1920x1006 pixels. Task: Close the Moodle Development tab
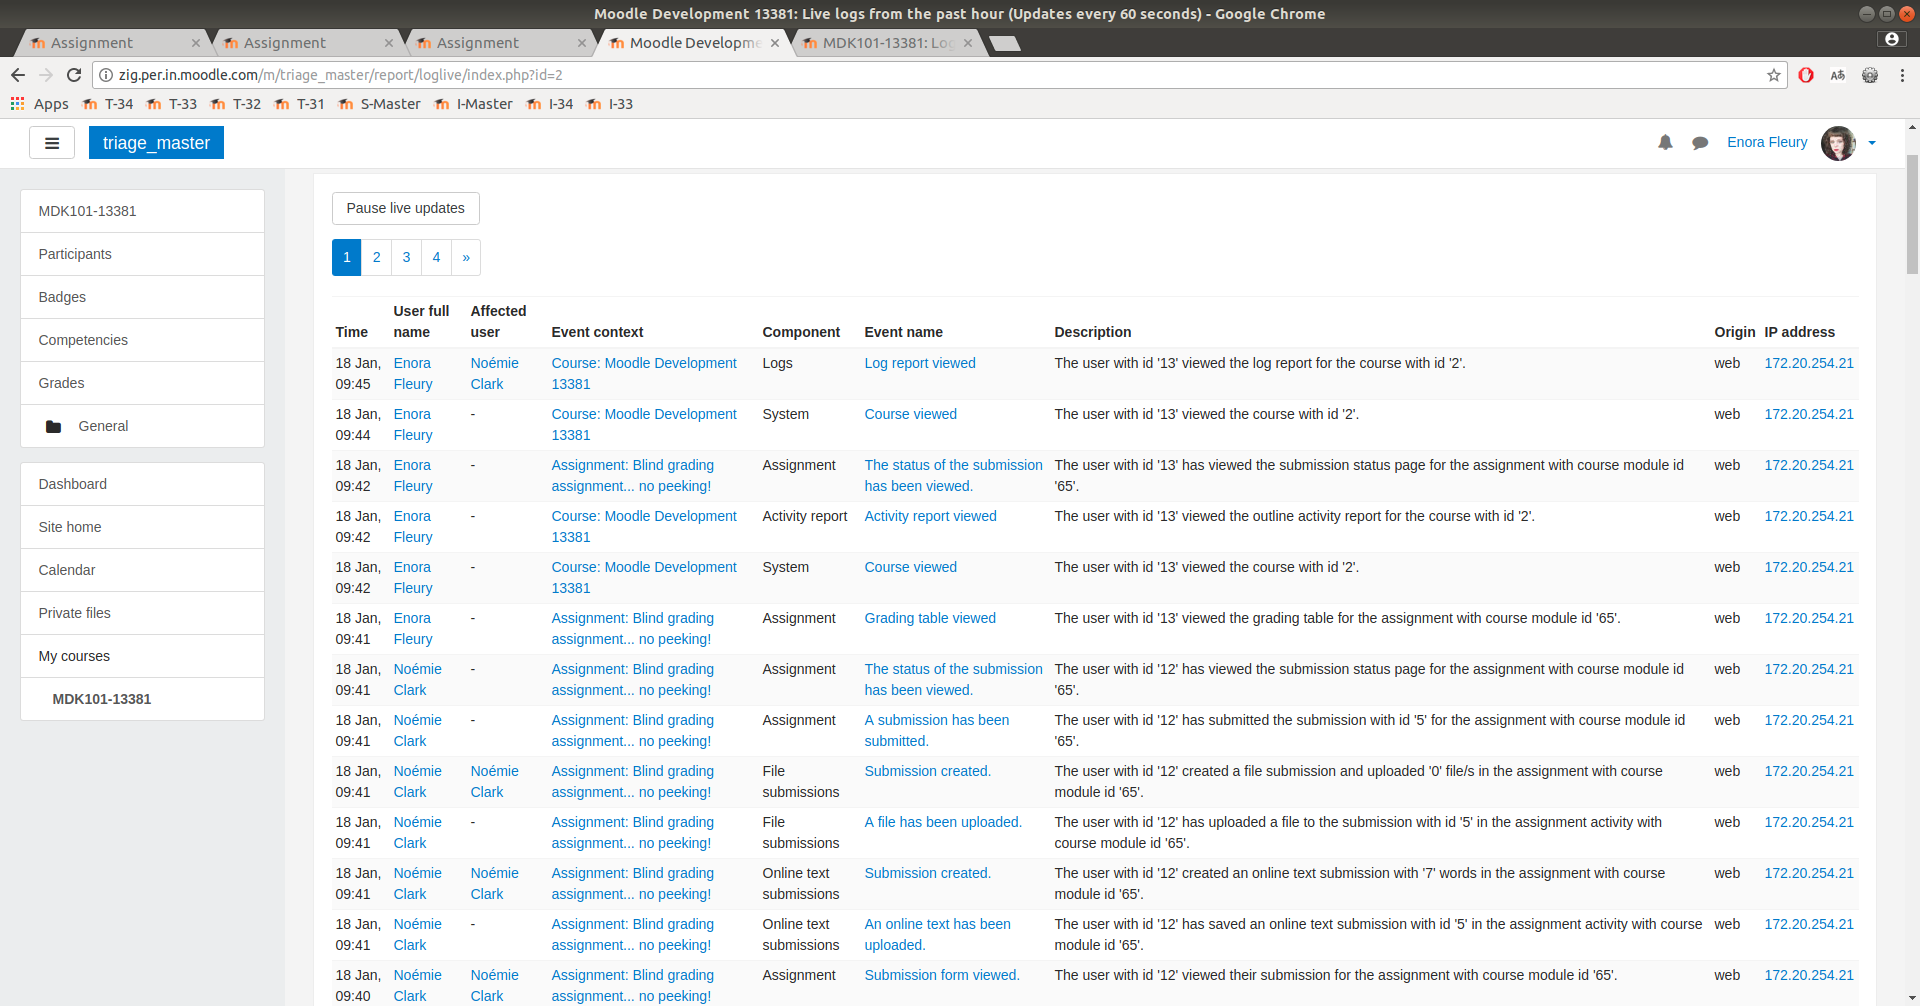pos(775,43)
